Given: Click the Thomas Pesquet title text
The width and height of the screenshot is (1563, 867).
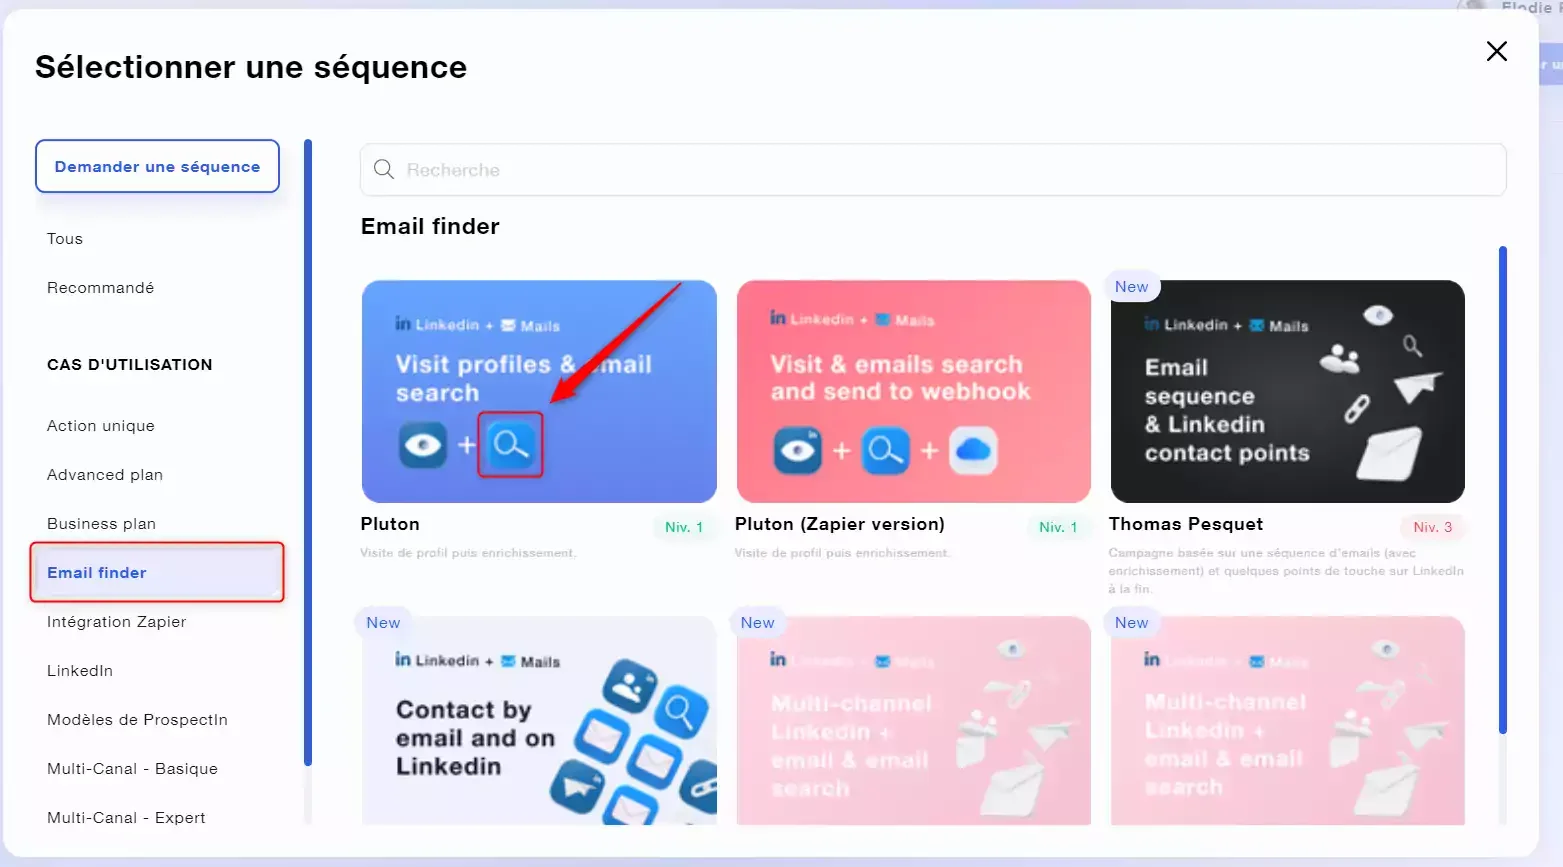Looking at the screenshot, I should 1186,524.
